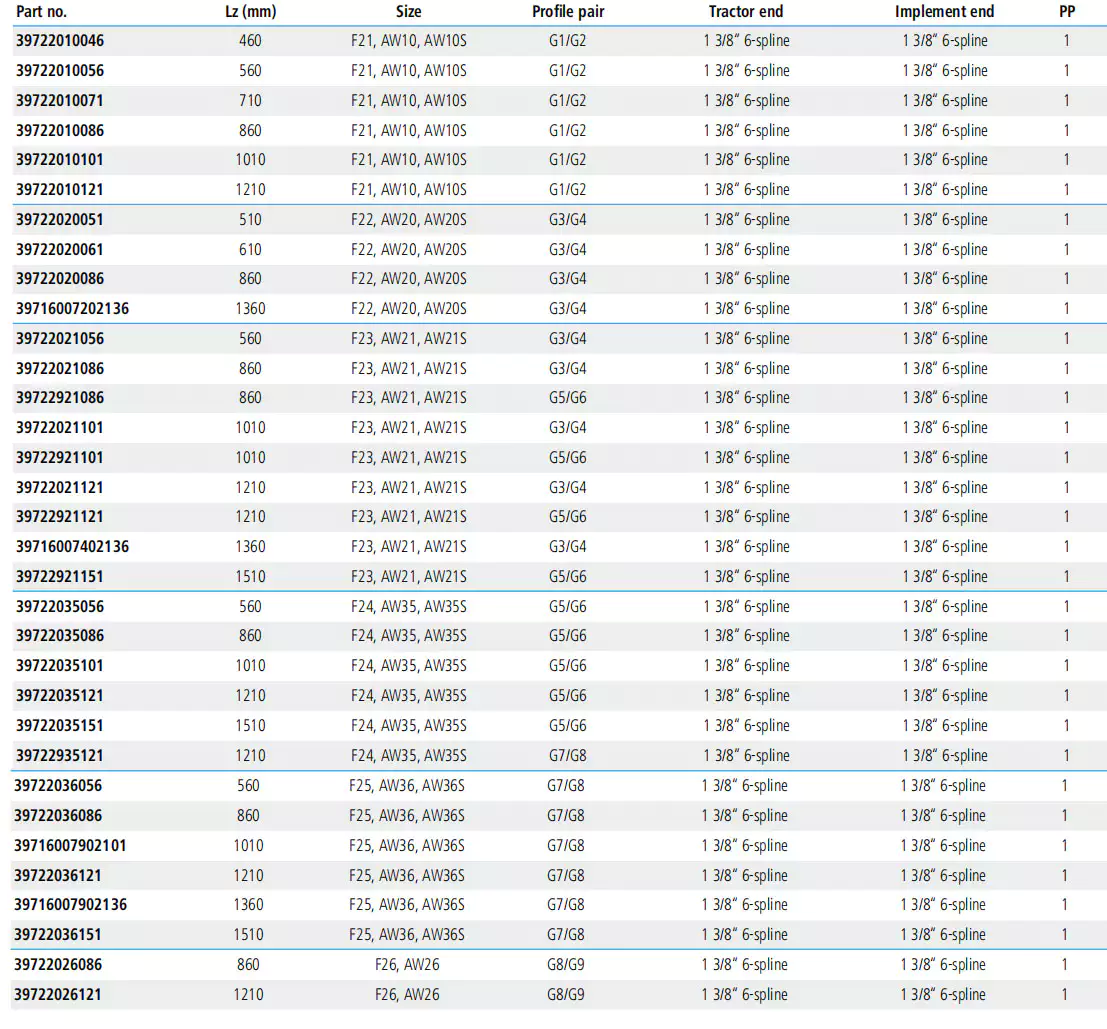
Task: Click part number 39722035151
Action: [60, 726]
